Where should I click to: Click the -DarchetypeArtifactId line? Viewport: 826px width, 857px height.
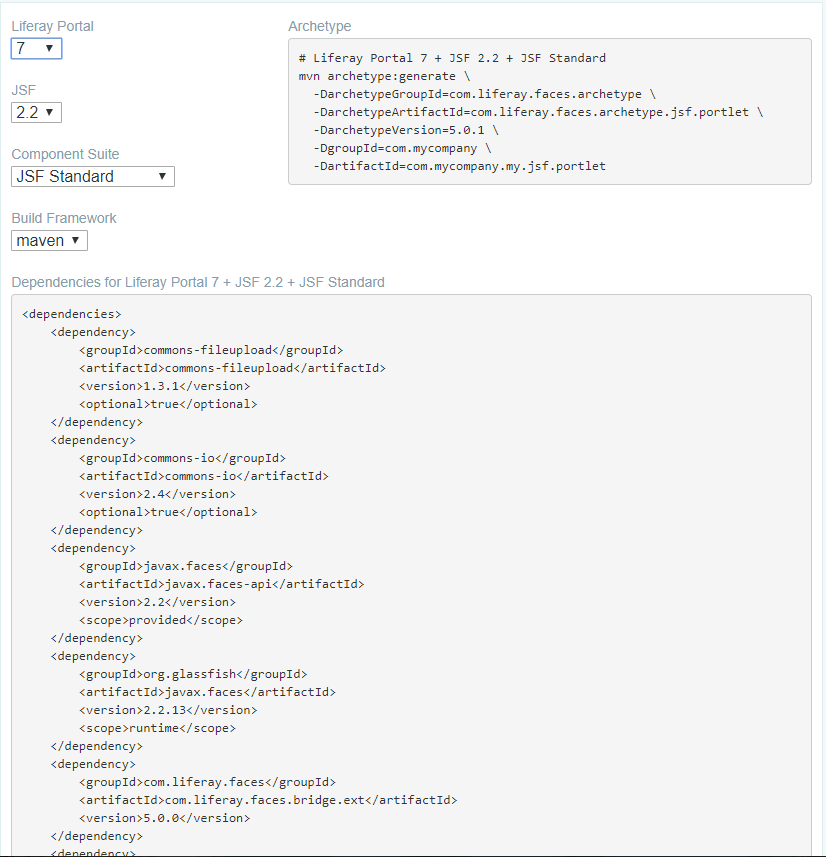click(x=538, y=112)
